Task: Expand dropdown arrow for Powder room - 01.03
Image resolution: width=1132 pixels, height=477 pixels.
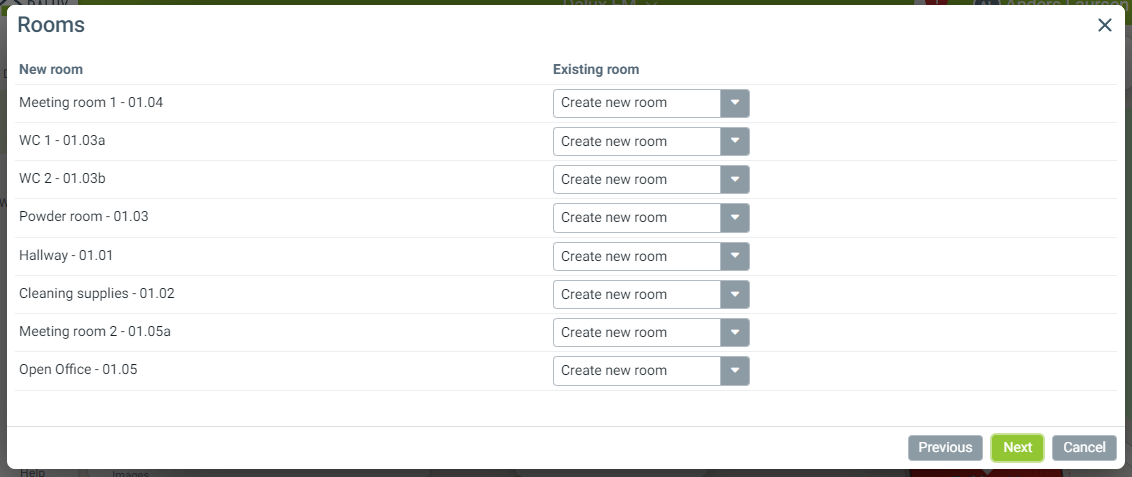Action: click(735, 218)
